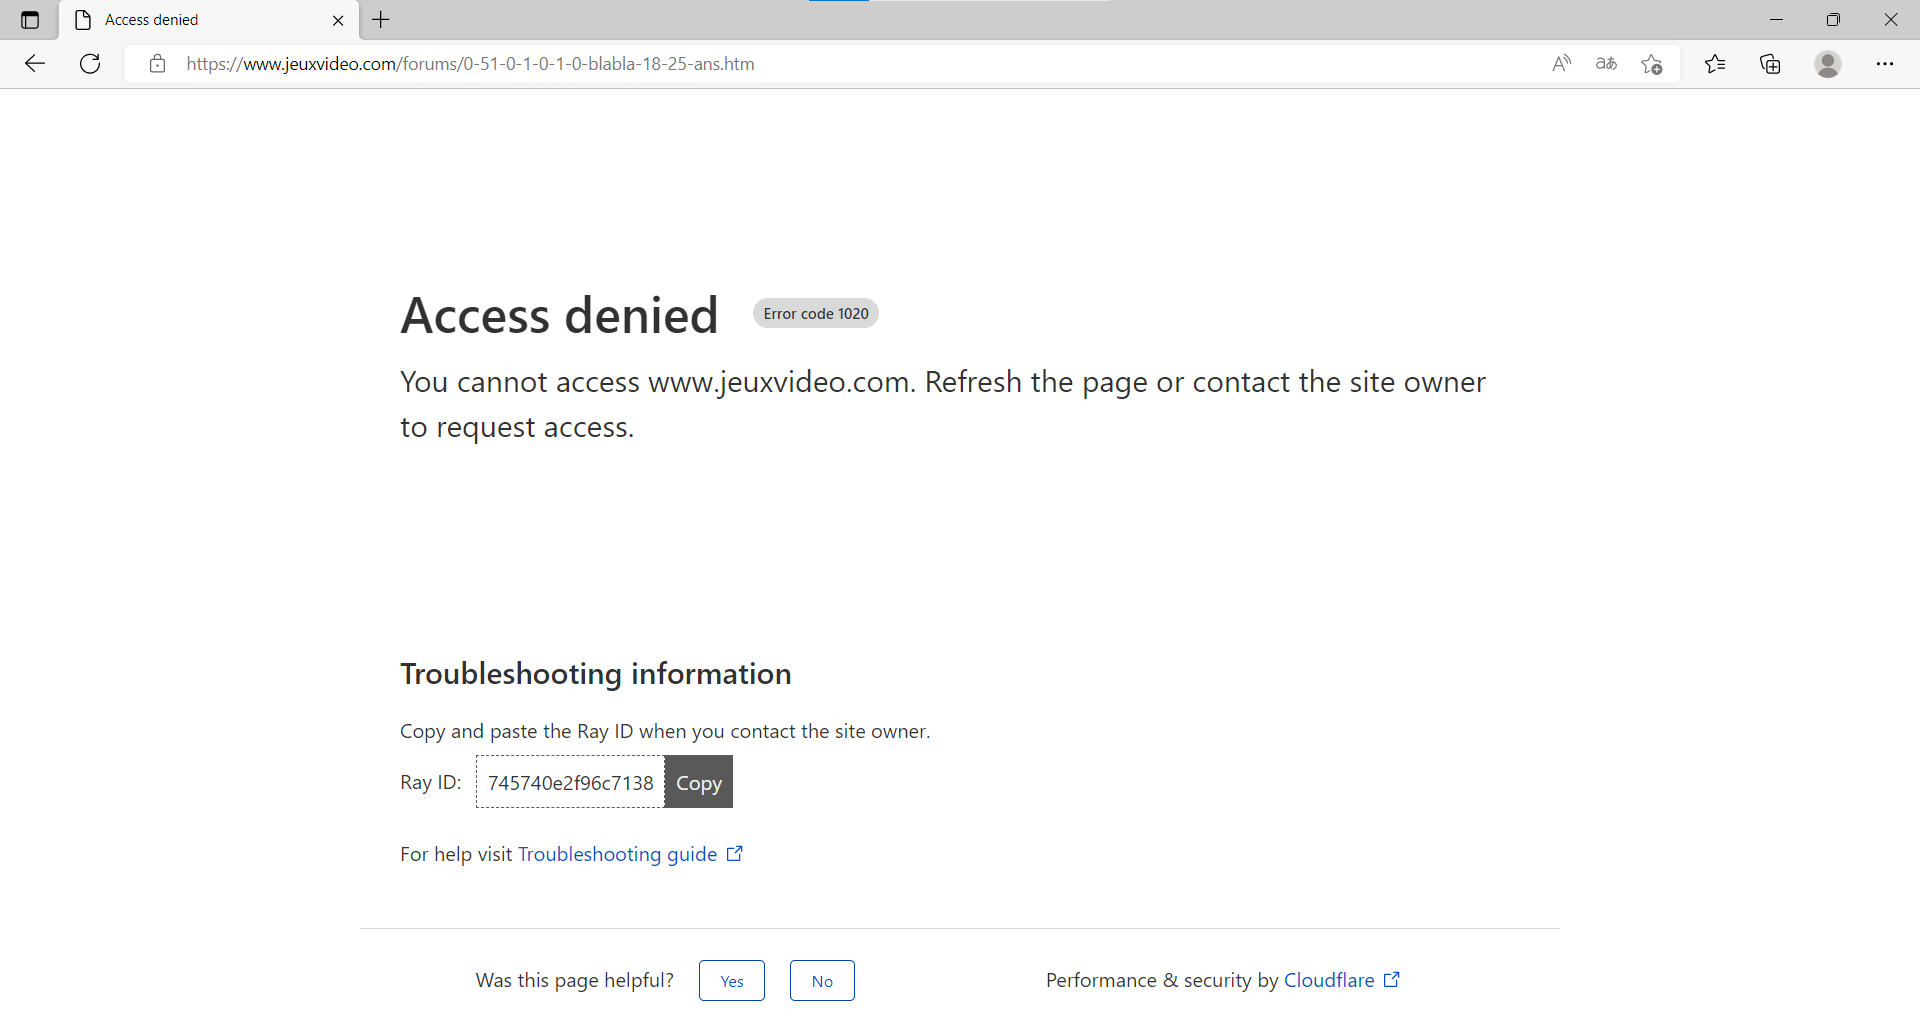
Task: Refresh the current page
Action: pos(90,64)
